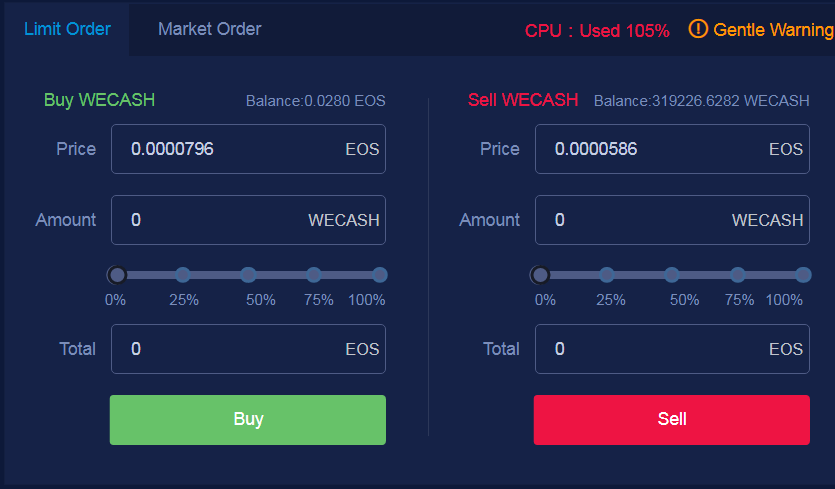Set Sell slider to 50%
Viewport: 835px width, 489px height.
click(x=672, y=275)
